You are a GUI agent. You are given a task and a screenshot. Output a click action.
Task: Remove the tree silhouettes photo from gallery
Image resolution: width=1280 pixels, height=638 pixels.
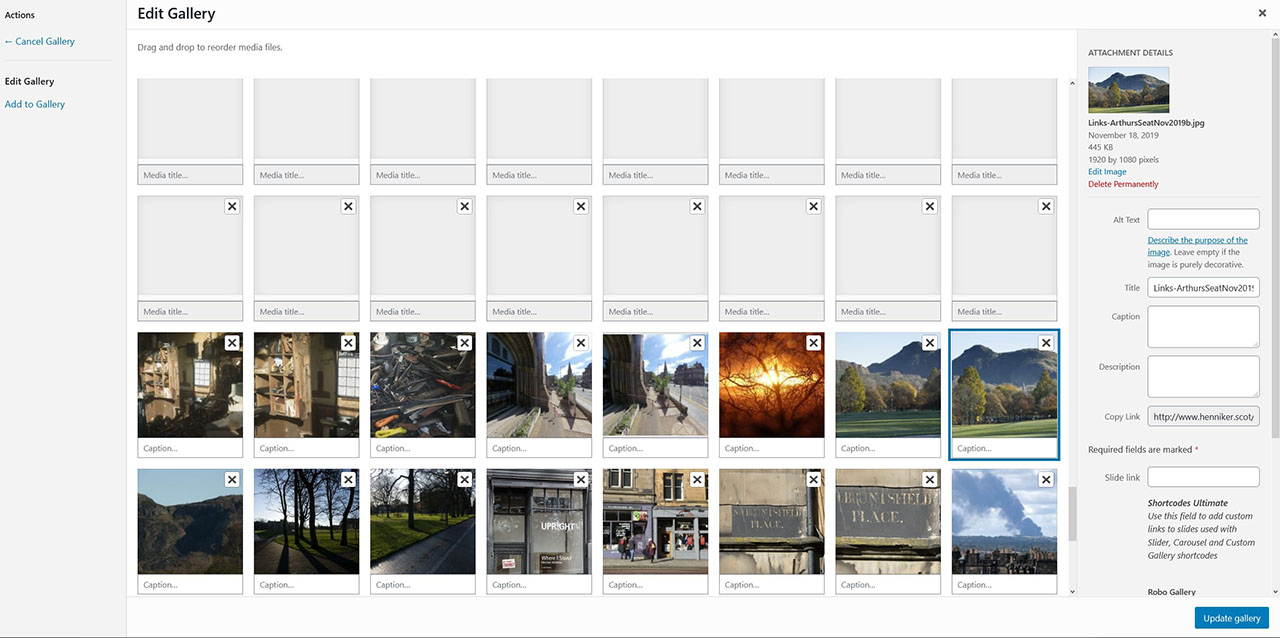click(x=348, y=479)
